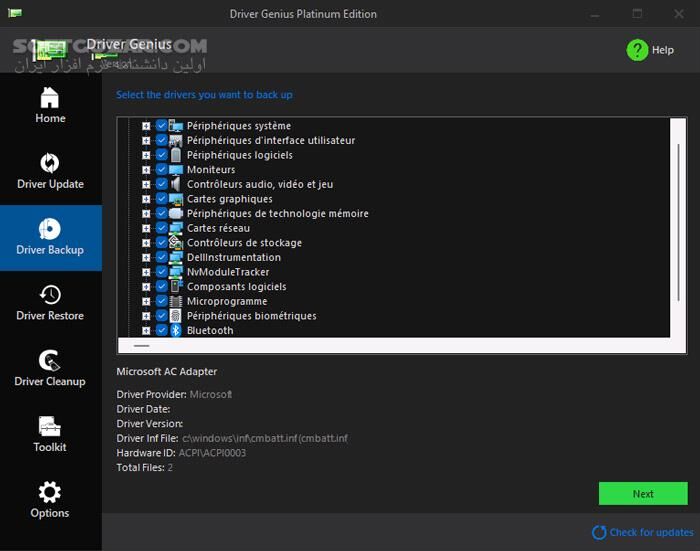Click the Contrôleurs de stockage icon
The width and height of the screenshot is (700, 551).
pyautogui.click(x=175, y=243)
